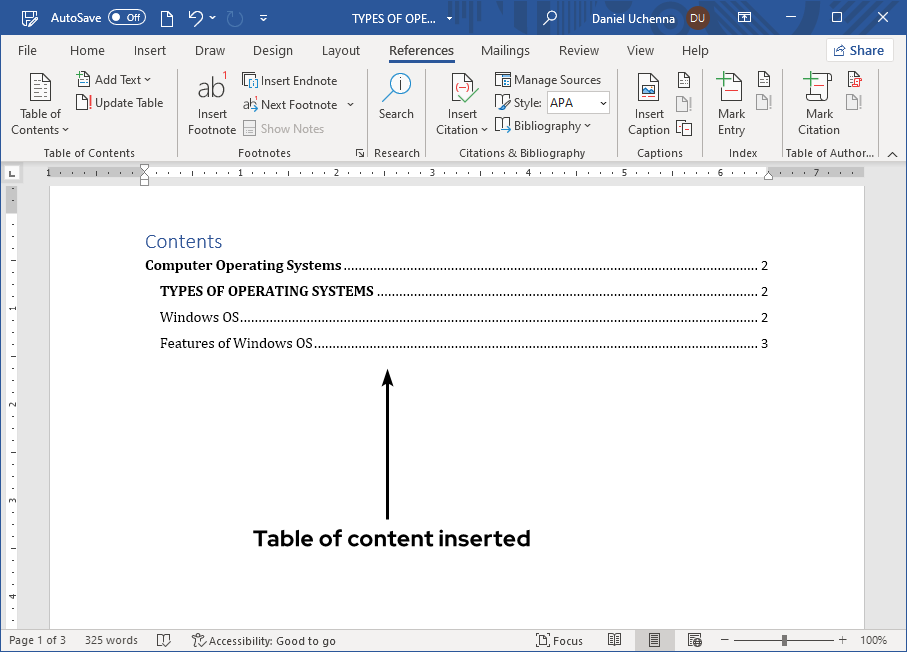The height and width of the screenshot is (652, 907).
Task: Mark a citation for table of authorities
Action: tap(817, 102)
